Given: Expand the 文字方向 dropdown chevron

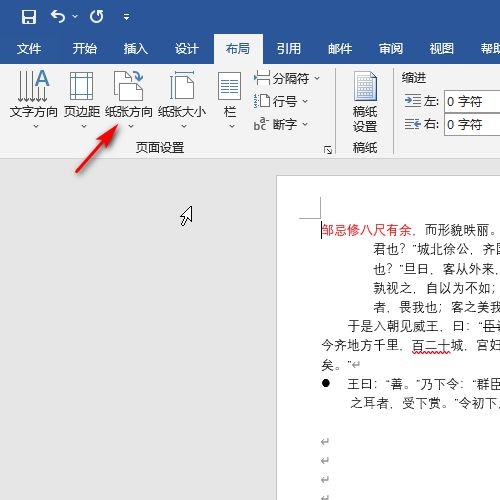Looking at the screenshot, I should point(36,126).
